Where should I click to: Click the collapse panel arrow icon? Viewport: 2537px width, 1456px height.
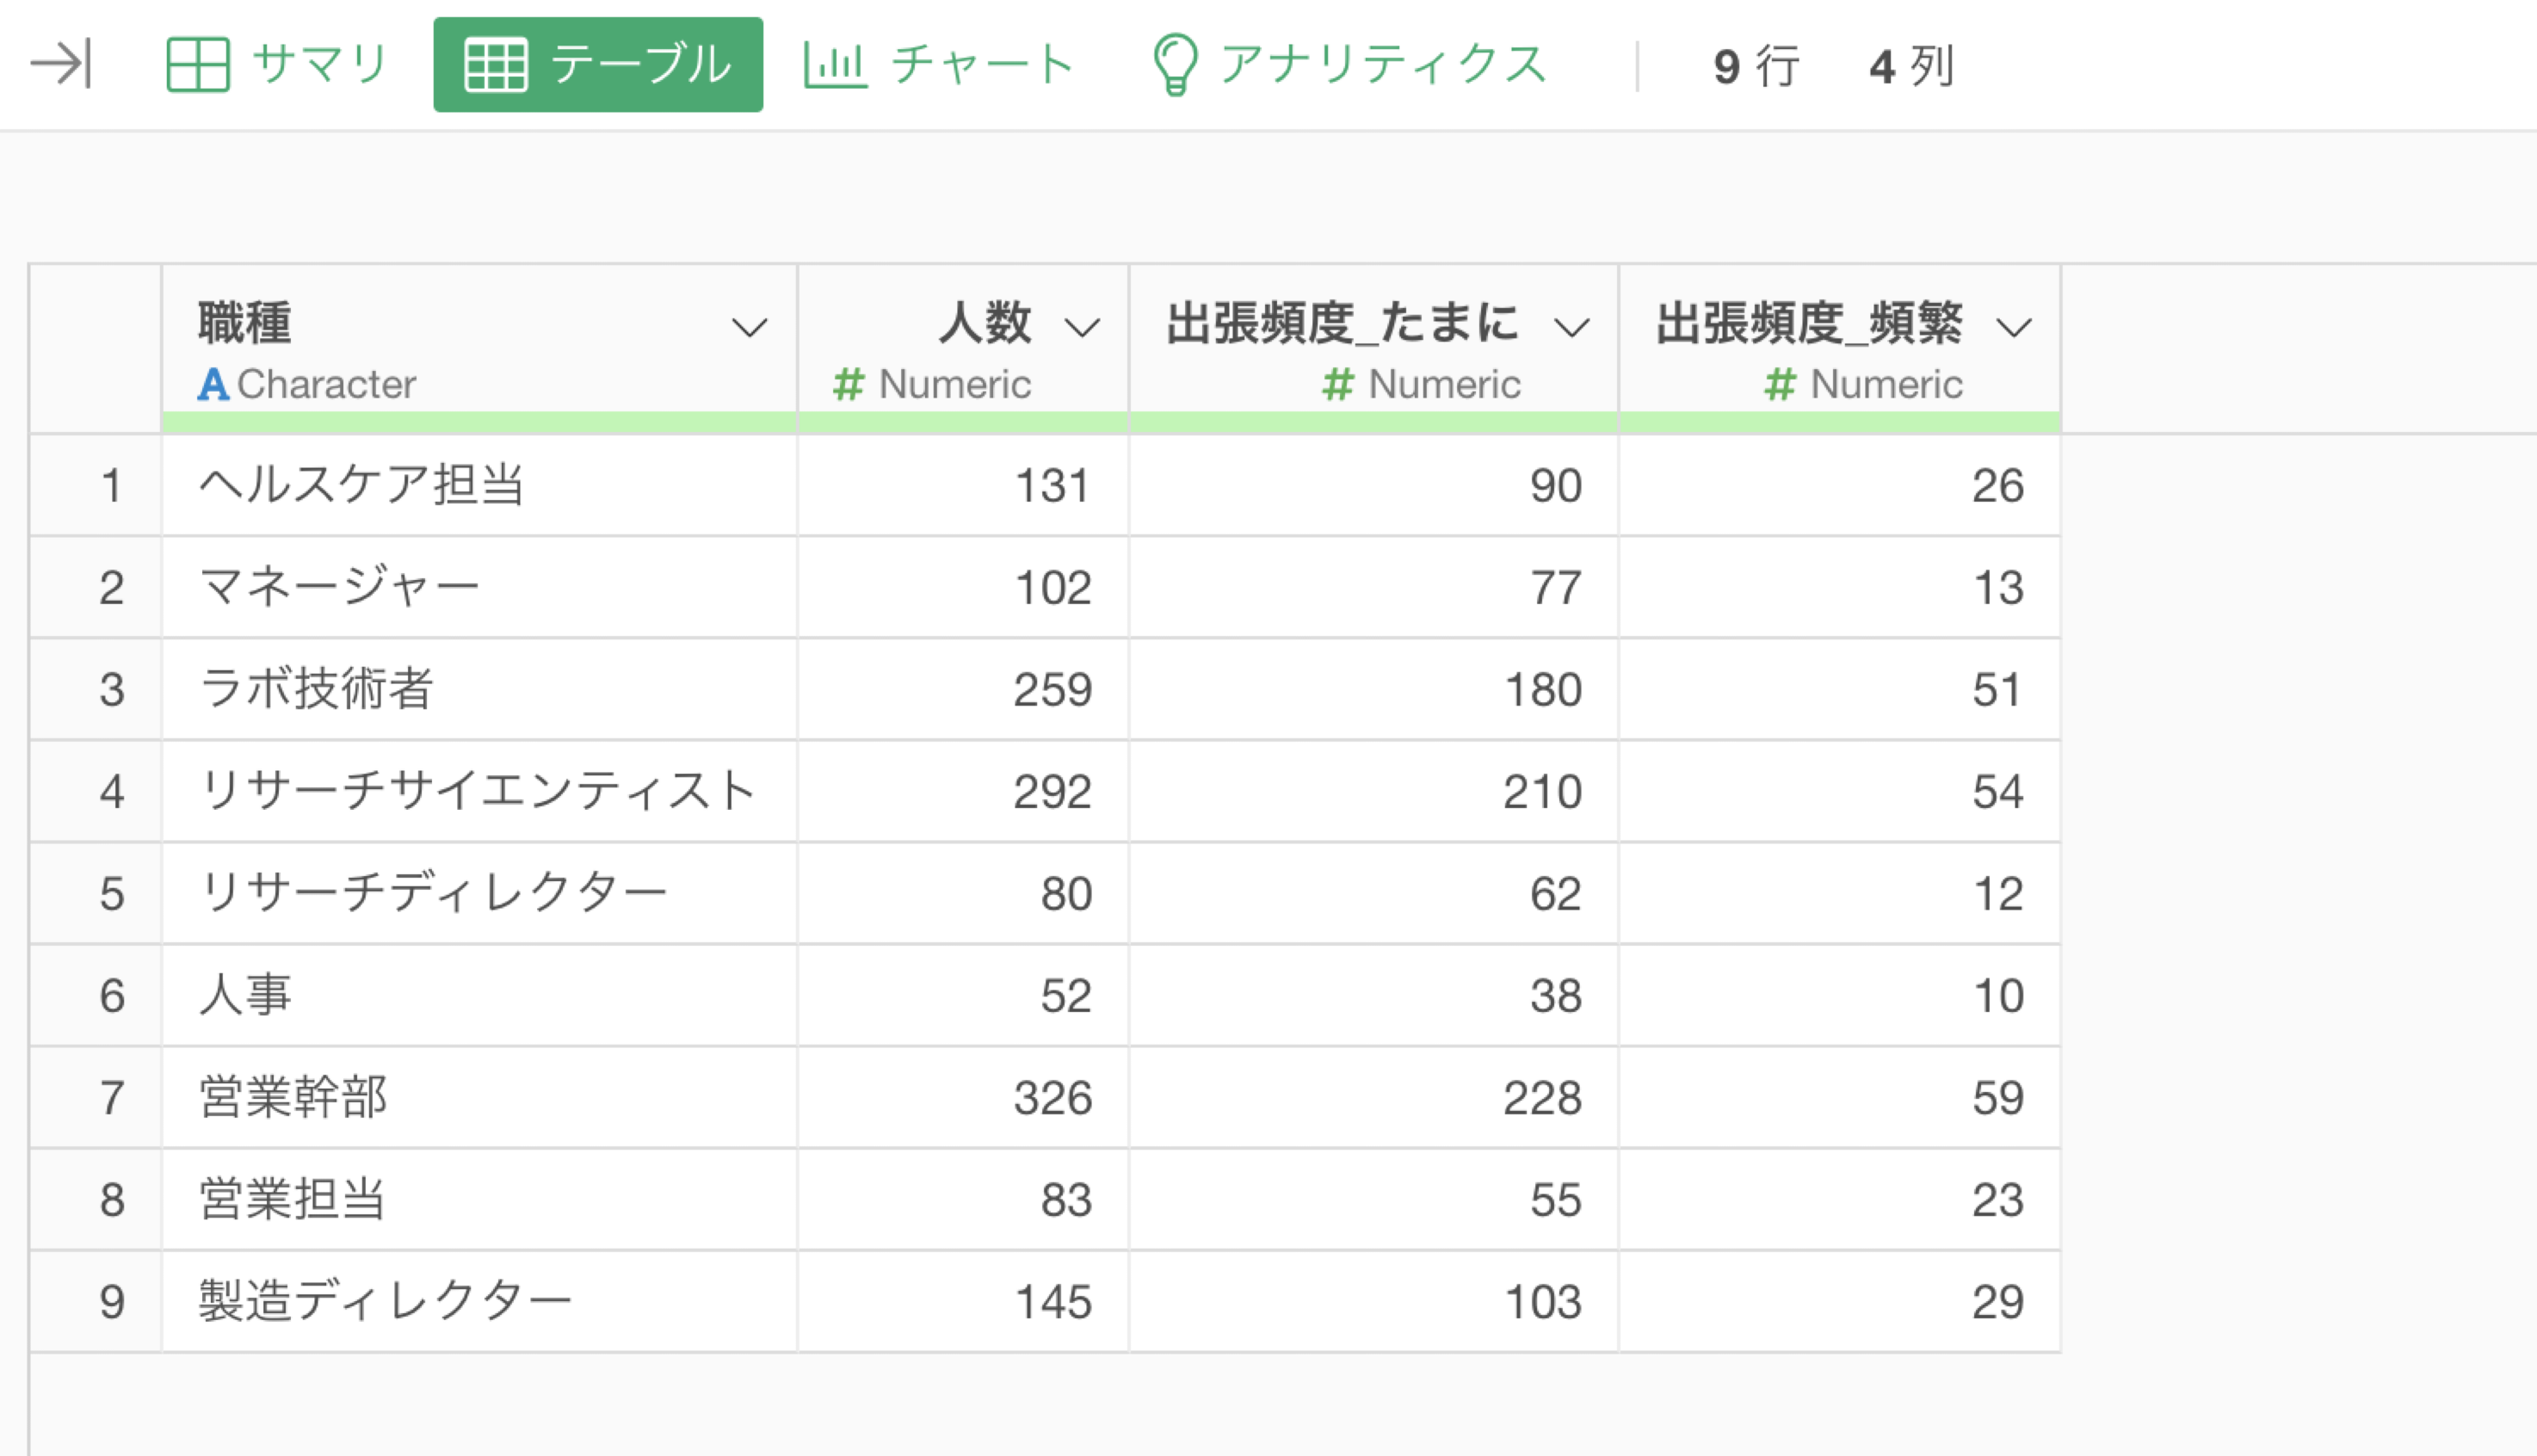click(x=61, y=64)
